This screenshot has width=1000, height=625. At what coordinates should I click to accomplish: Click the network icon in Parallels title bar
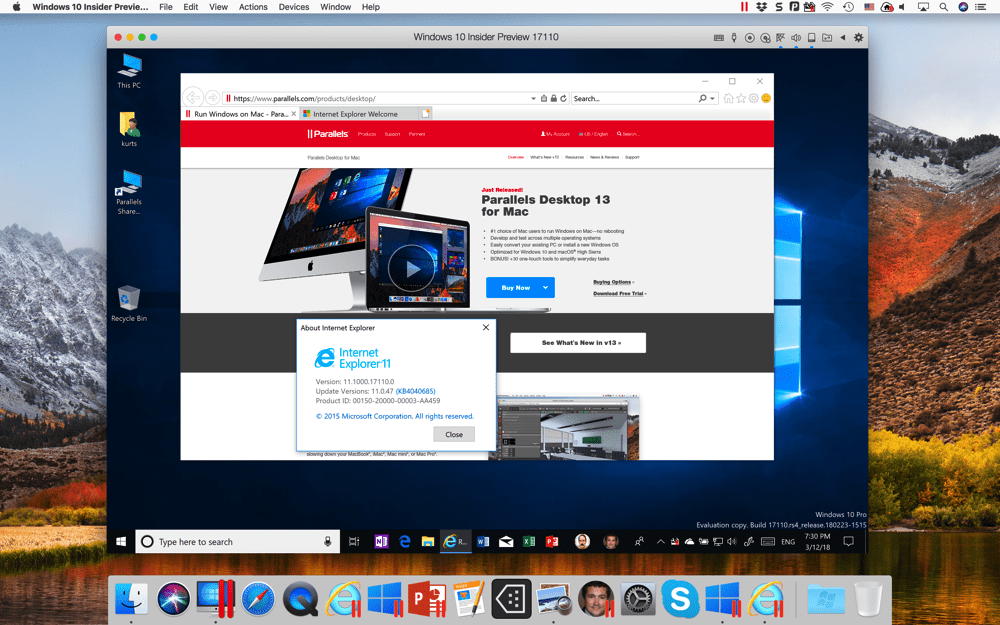[x=781, y=38]
